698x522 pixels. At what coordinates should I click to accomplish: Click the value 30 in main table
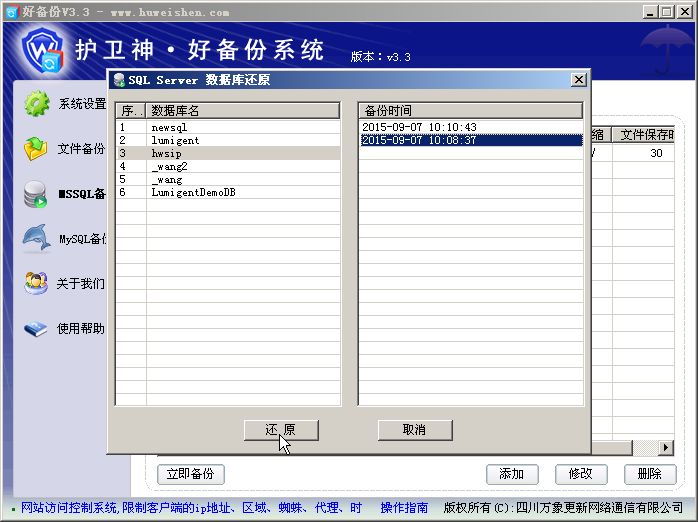click(x=656, y=154)
